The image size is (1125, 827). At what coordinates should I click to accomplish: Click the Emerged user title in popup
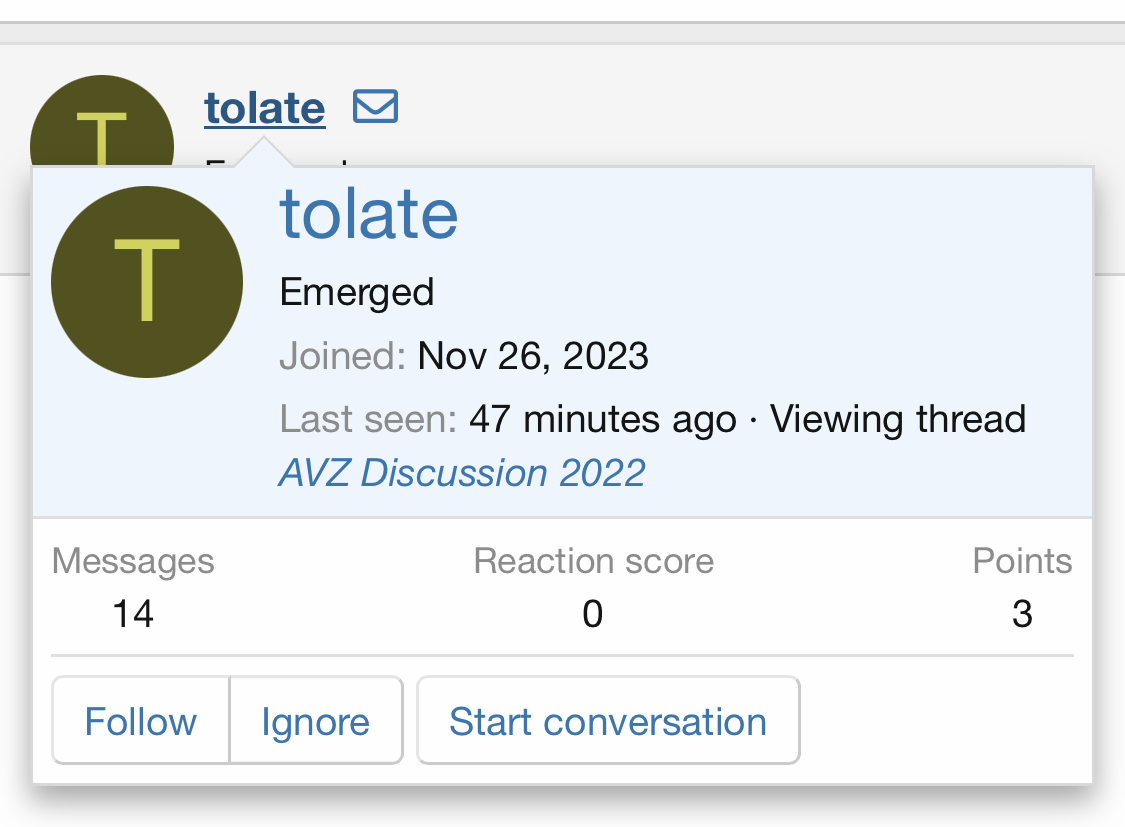(357, 292)
